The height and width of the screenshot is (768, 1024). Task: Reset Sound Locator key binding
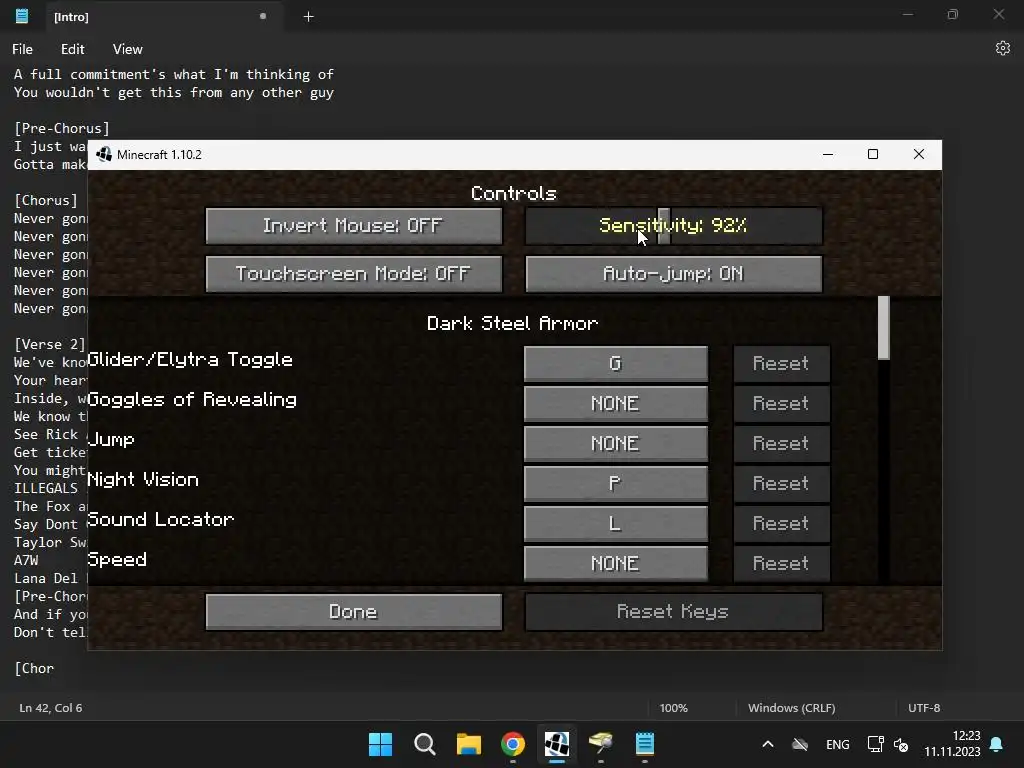[x=782, y=523]
